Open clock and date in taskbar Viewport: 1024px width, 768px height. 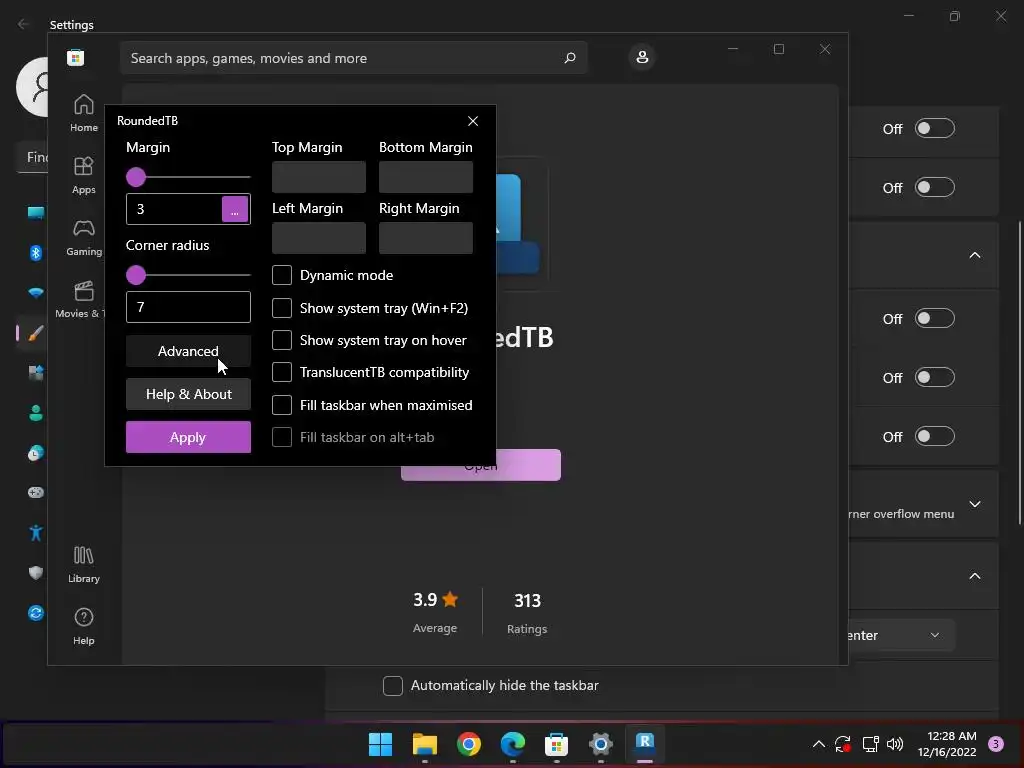(x=947, y=744)
